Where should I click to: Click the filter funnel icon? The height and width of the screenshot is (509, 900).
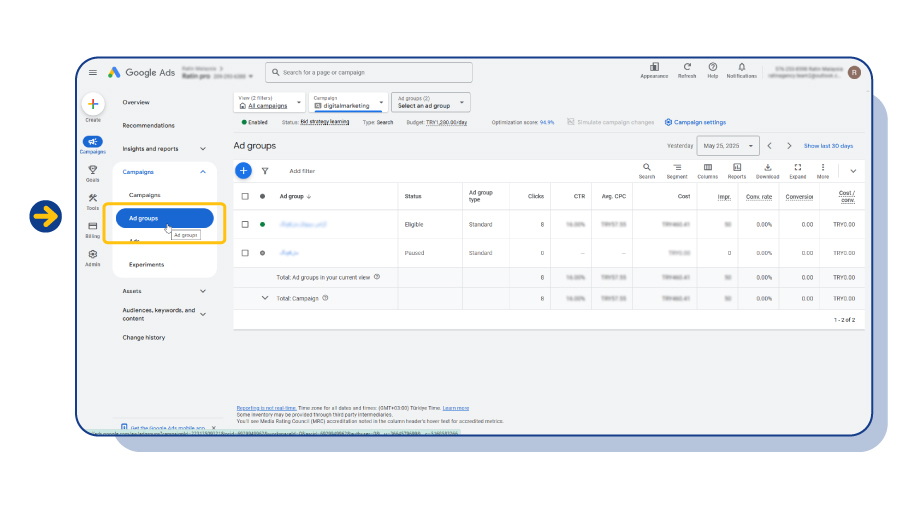(265, 171)
